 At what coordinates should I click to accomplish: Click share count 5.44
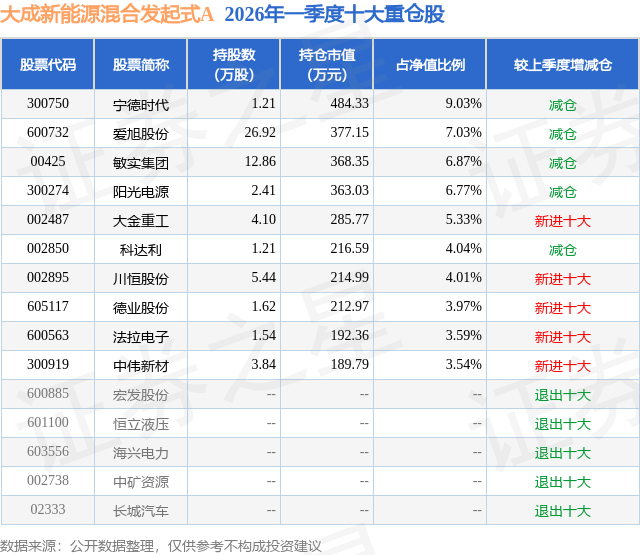(263, 278)
